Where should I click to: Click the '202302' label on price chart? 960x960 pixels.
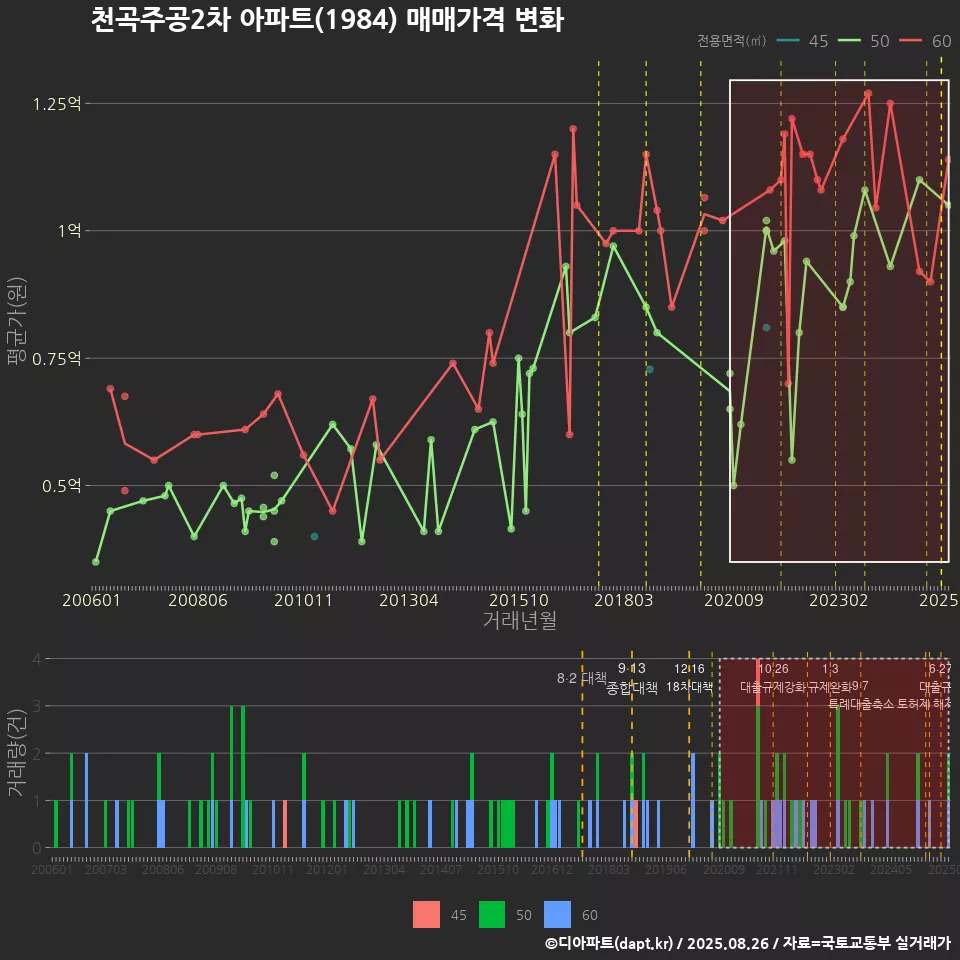[839, 600]
